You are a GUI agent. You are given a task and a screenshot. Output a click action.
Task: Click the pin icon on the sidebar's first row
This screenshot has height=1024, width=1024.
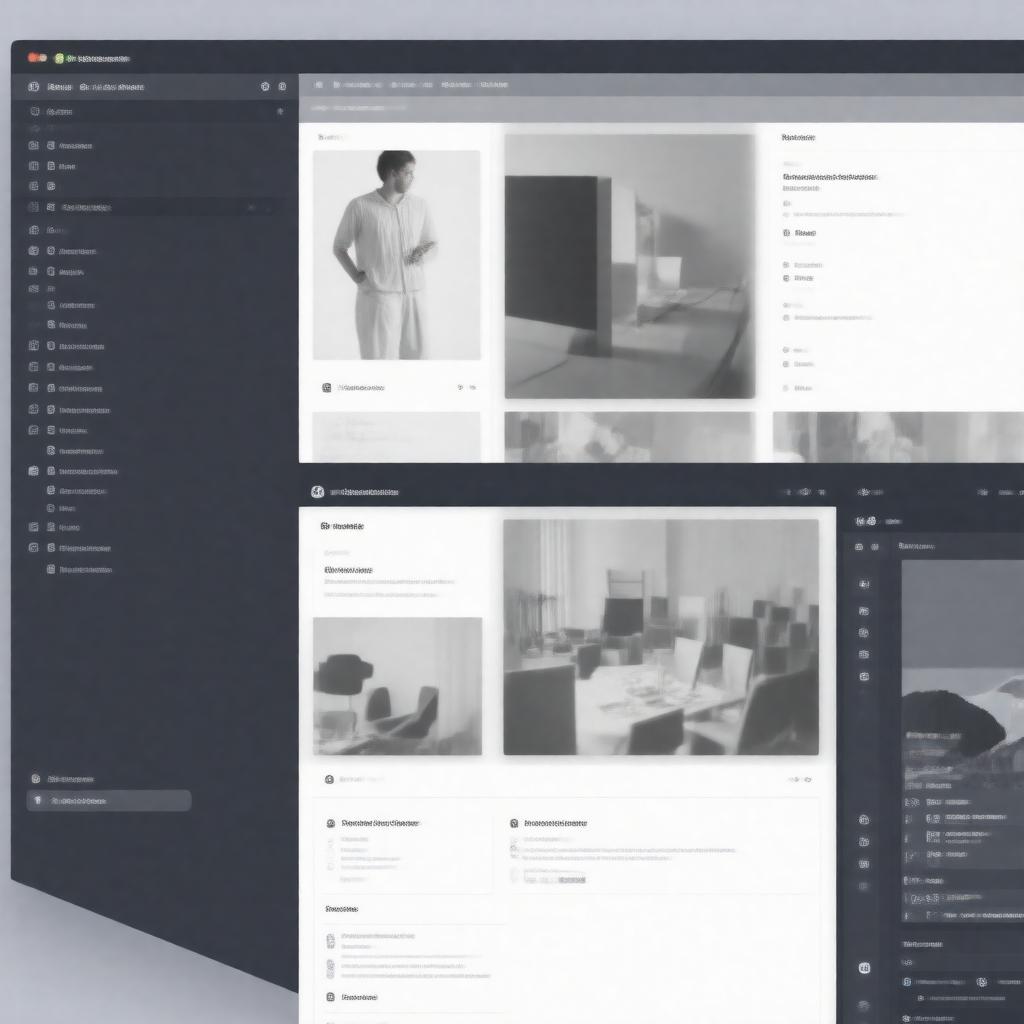279,112
